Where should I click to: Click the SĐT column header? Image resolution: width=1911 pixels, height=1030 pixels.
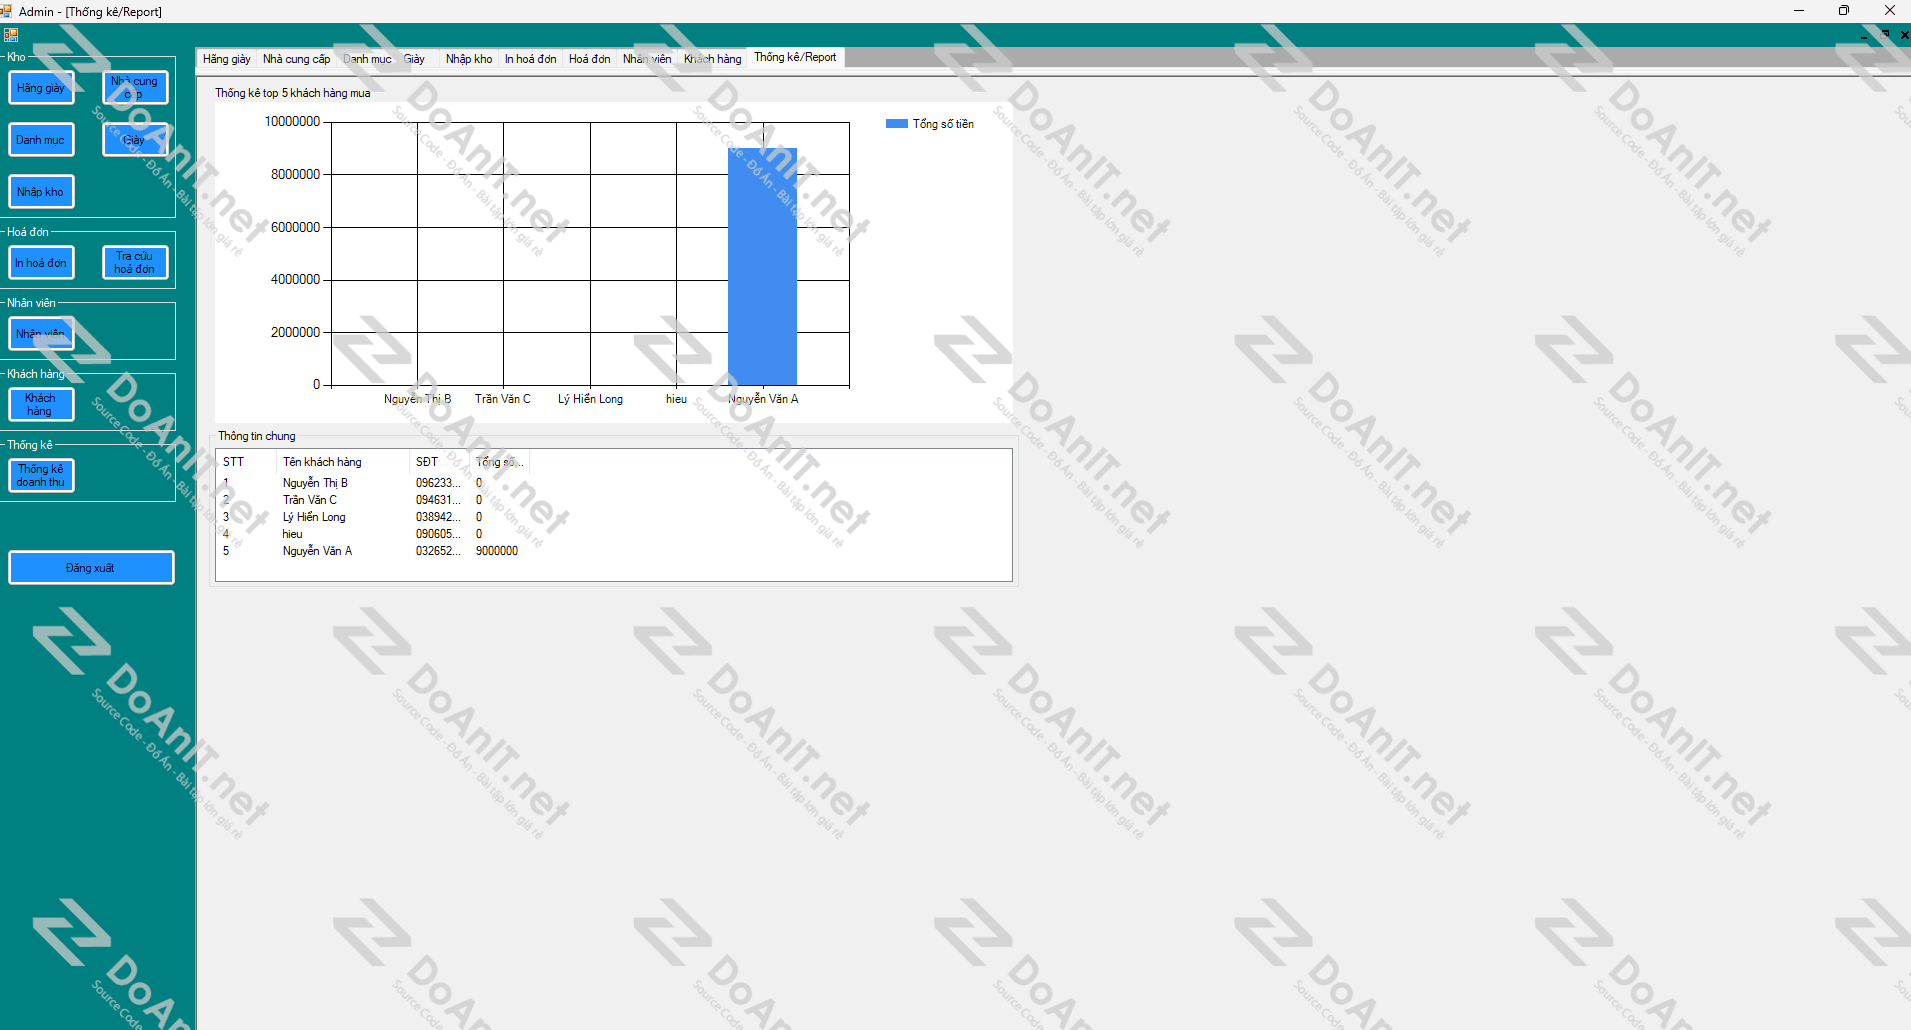point(440,462)
